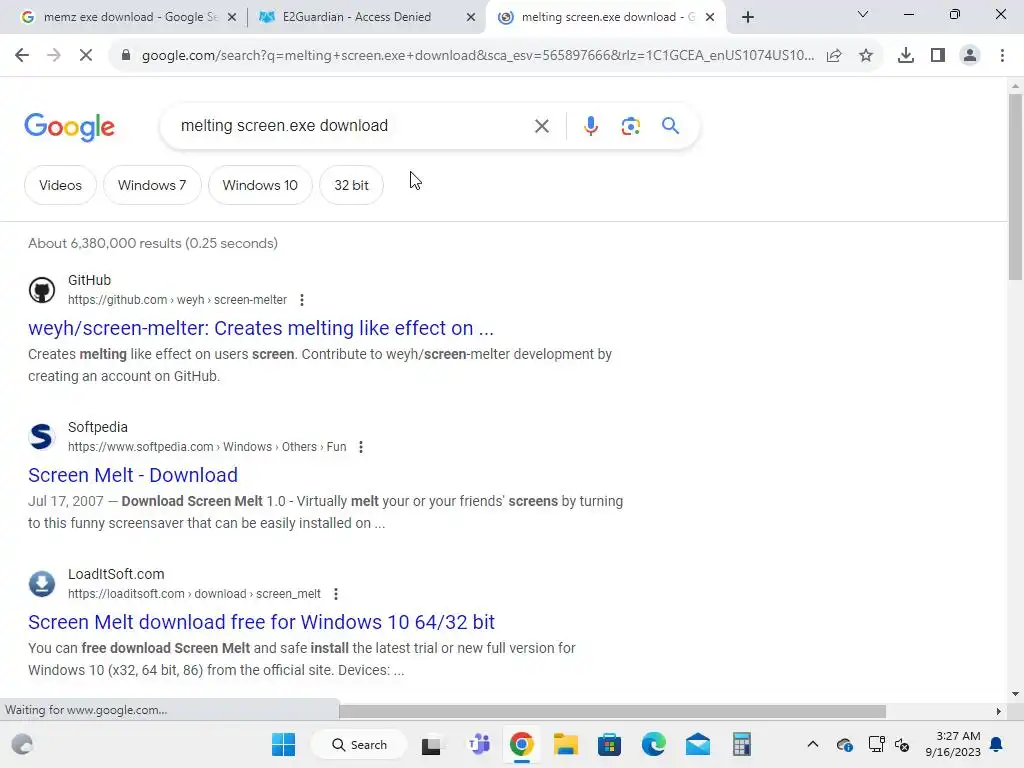Click the site lock icon

tap(126, 56)
